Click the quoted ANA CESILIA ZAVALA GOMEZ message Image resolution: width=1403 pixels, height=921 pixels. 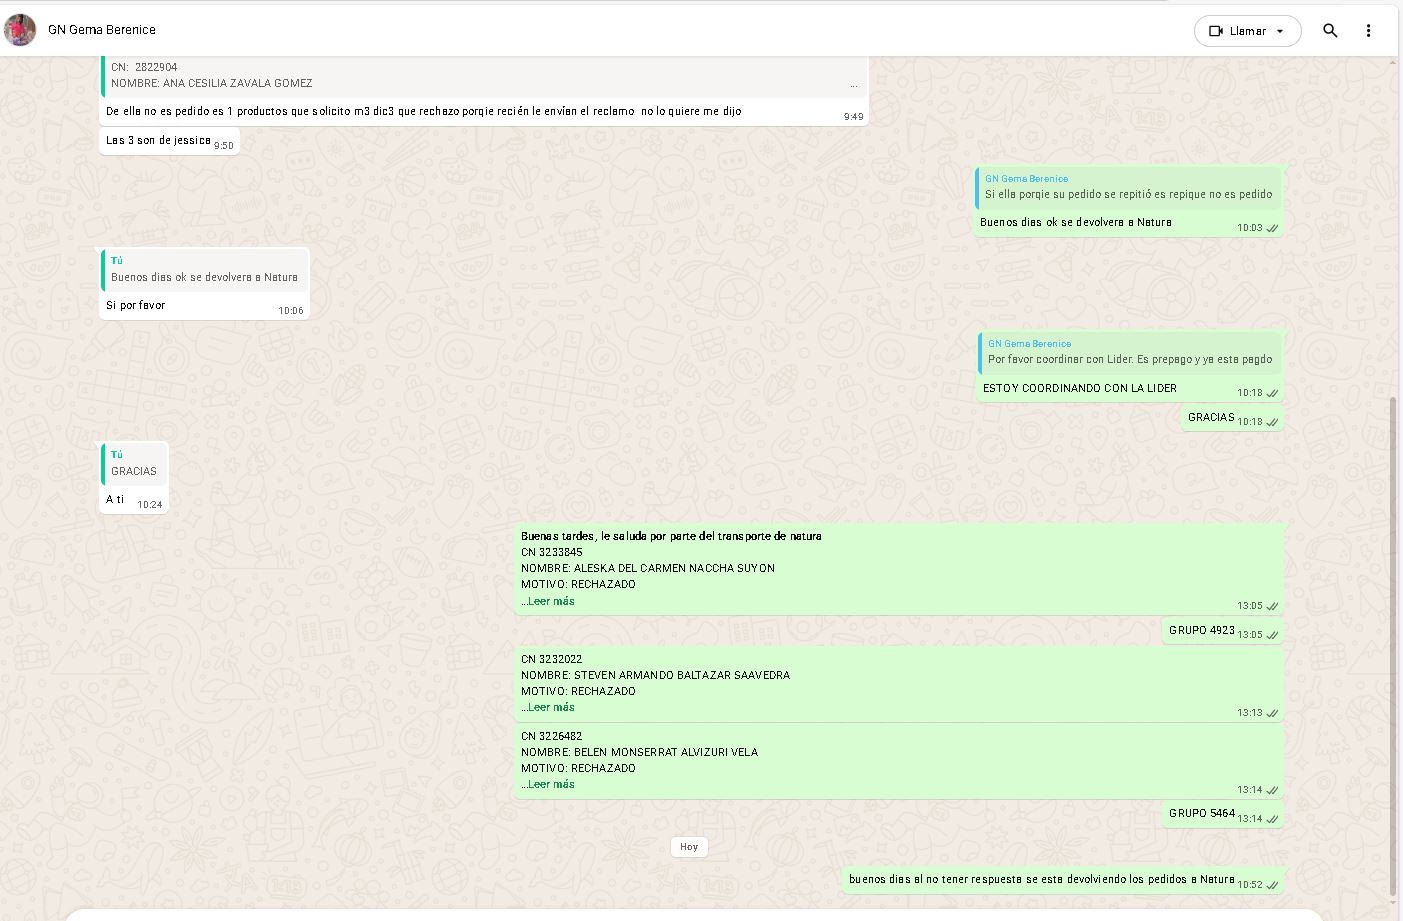pos(483,76)
